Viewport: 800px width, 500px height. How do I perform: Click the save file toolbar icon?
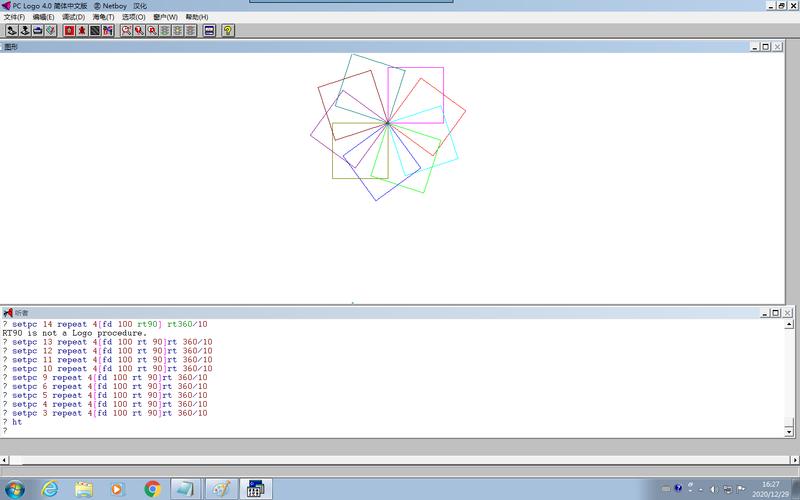pos(24,31)
